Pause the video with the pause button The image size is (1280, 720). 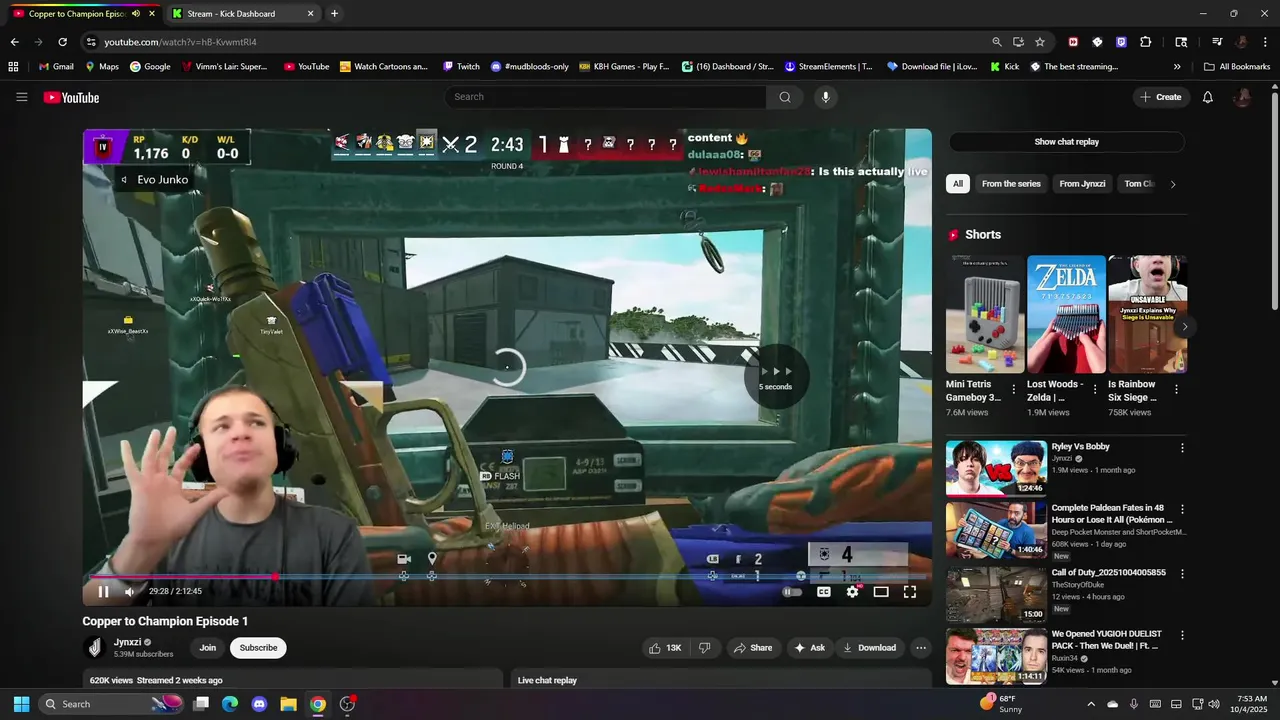tap(103, 592)
